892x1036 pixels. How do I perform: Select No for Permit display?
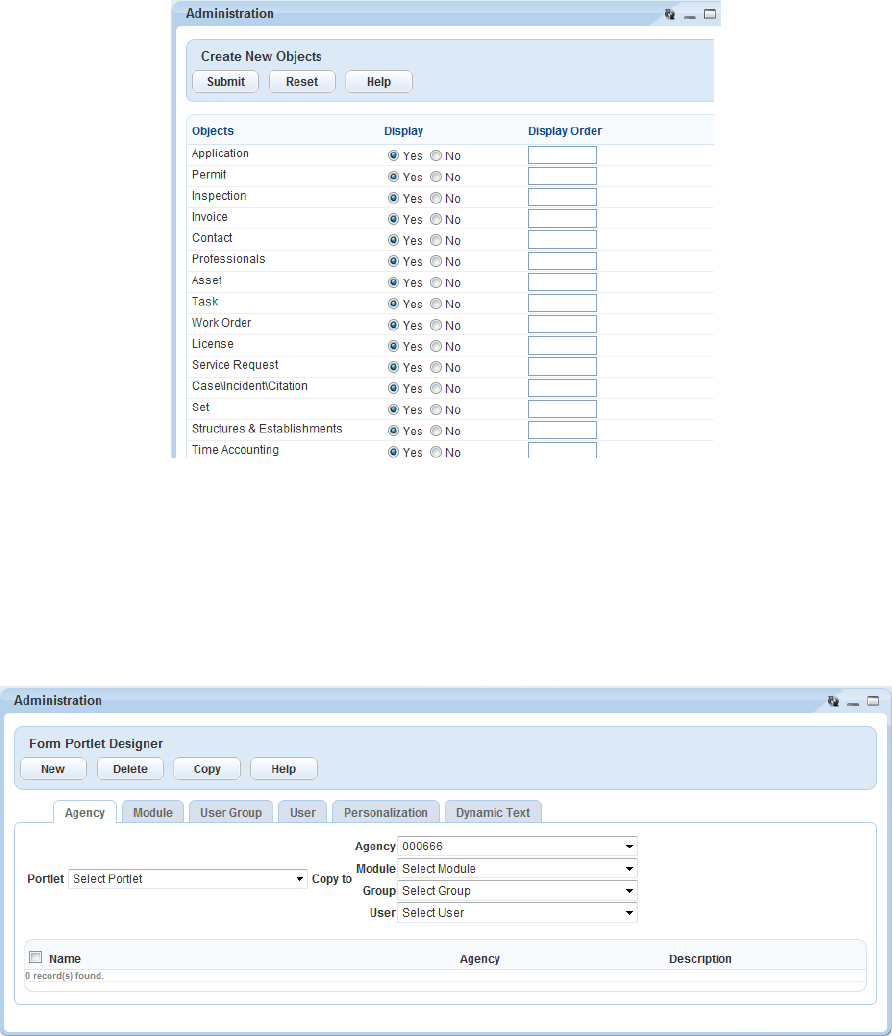point(435,176)
